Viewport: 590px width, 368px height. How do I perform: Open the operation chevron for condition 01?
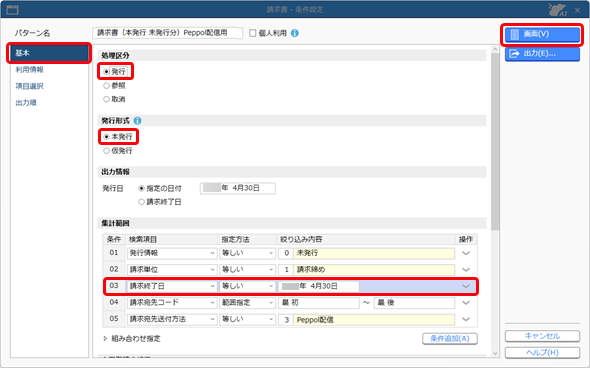pyautogui.click(x=466, y=253)
